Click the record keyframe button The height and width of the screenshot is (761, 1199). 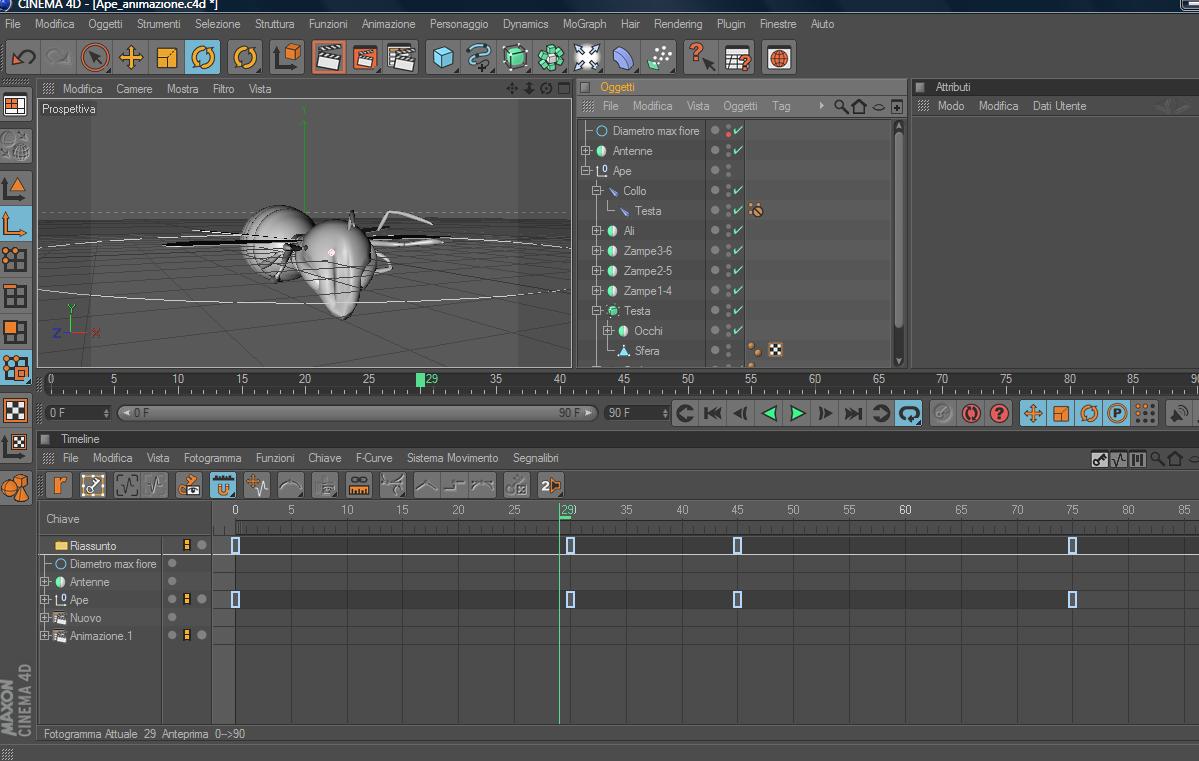pos(942,413)
